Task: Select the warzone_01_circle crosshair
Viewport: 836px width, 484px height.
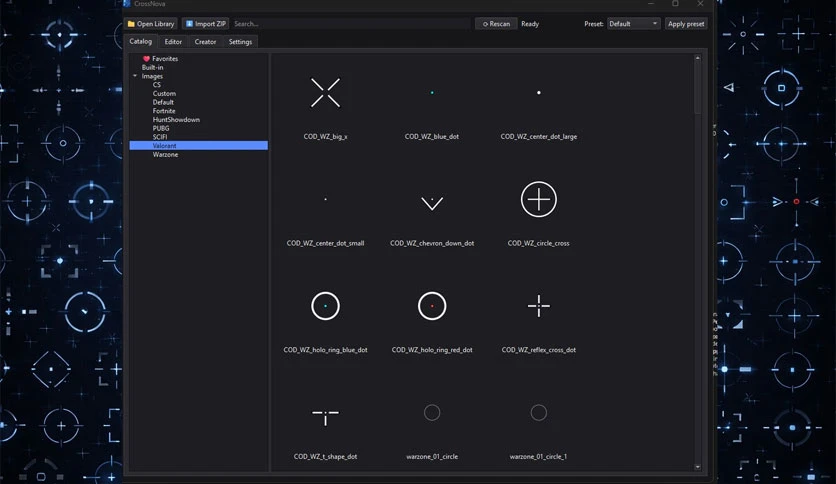Action: pyautogui.click(x=432, y=413)
